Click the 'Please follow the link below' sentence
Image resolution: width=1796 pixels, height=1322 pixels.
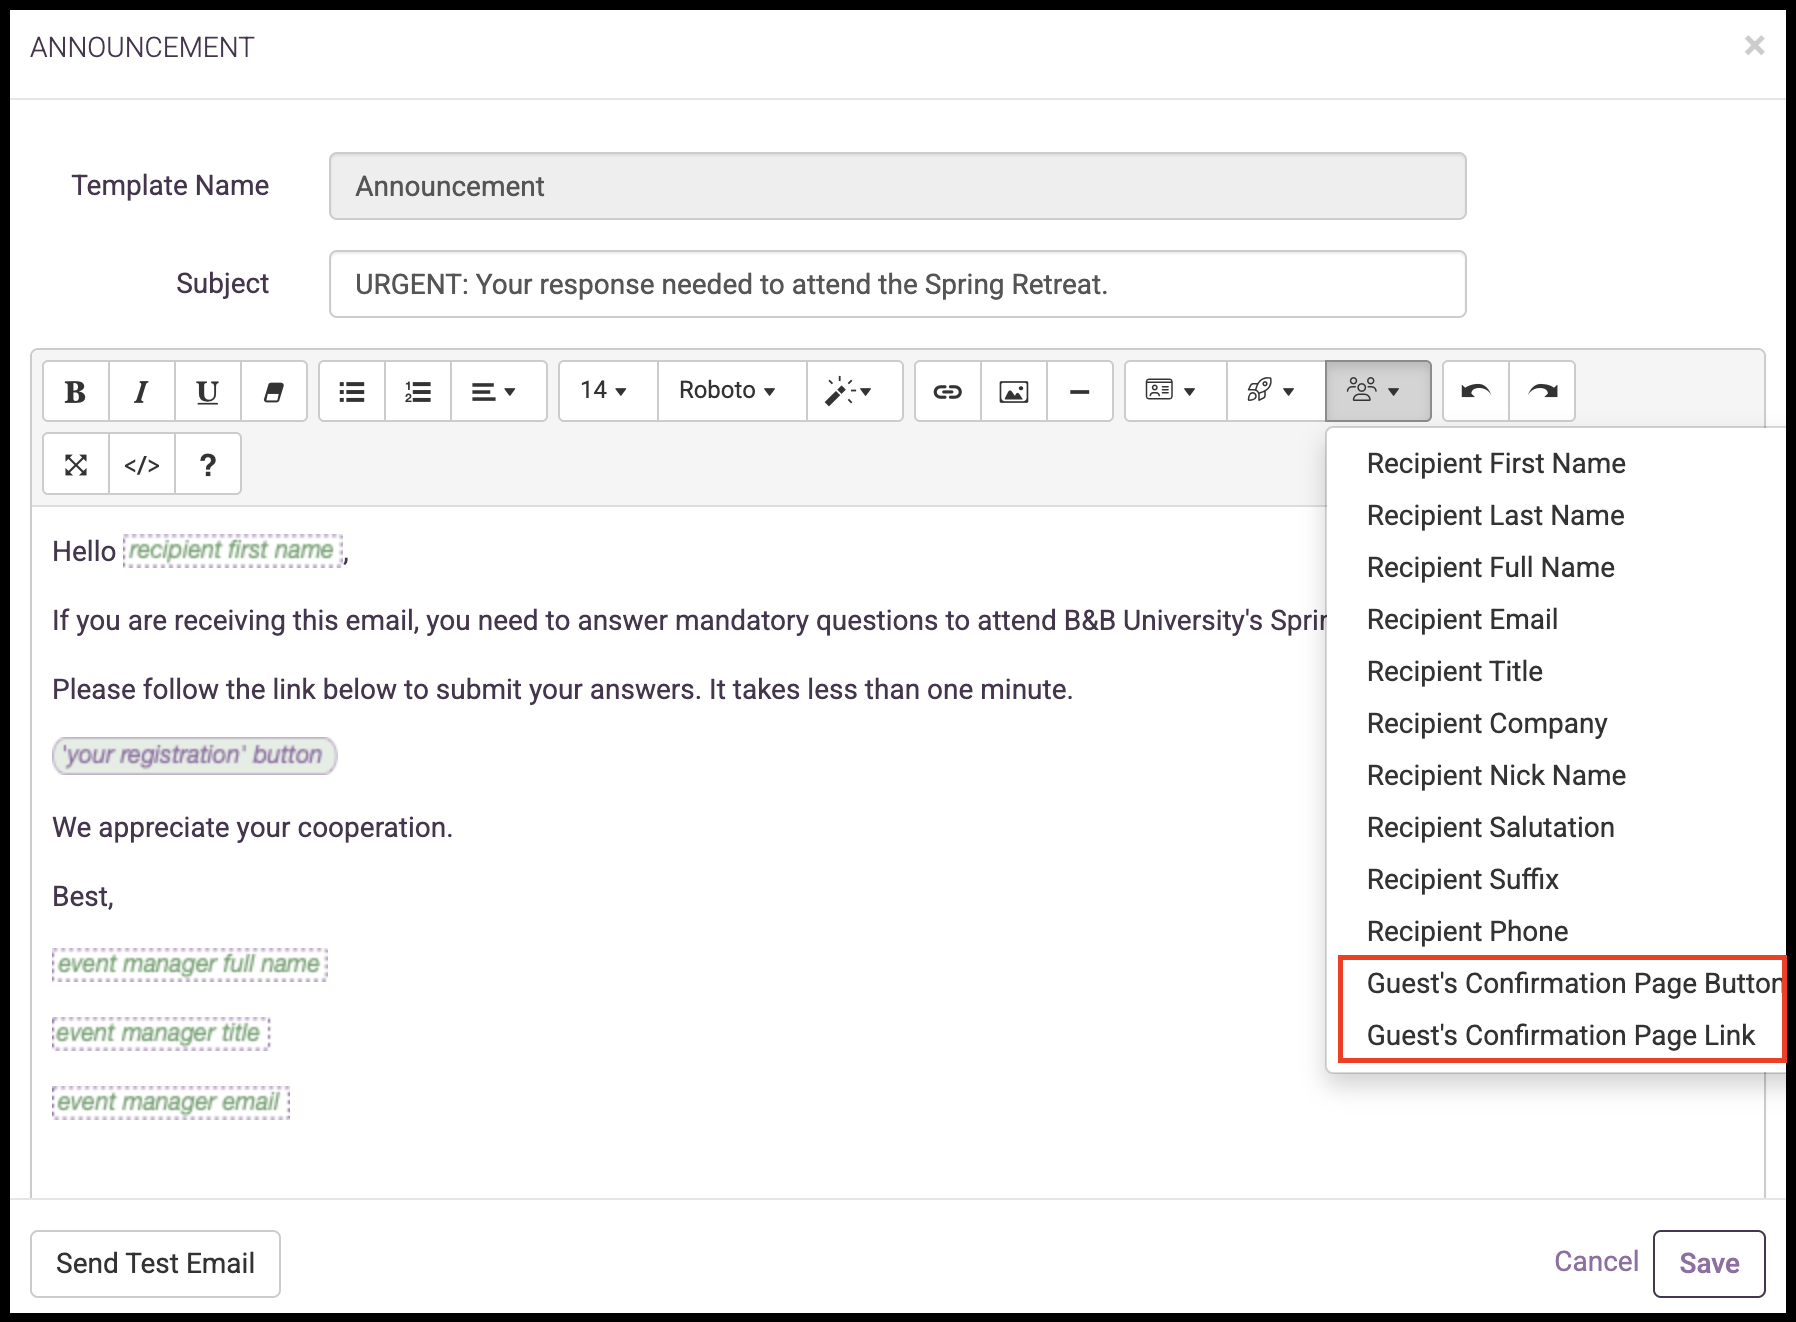pyautogui.click(x=562, y=690)
